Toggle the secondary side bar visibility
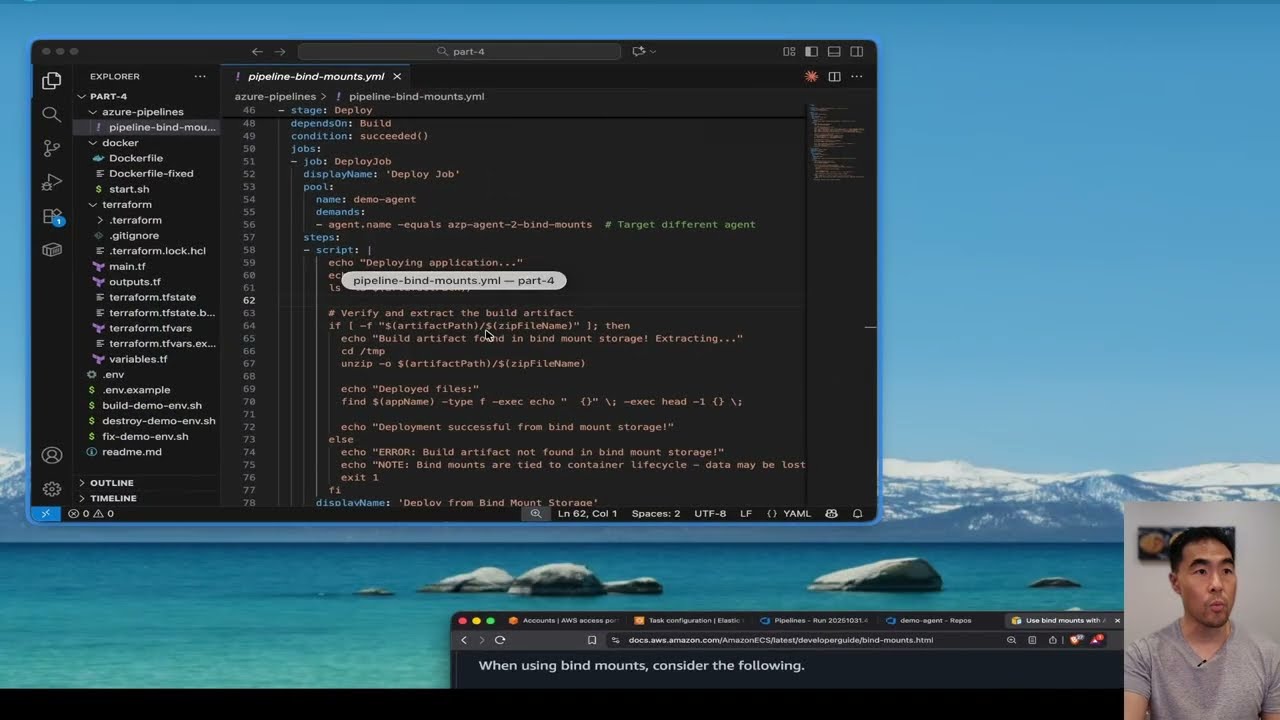This screenshot has width=1280, height=720. click(857, 51)
